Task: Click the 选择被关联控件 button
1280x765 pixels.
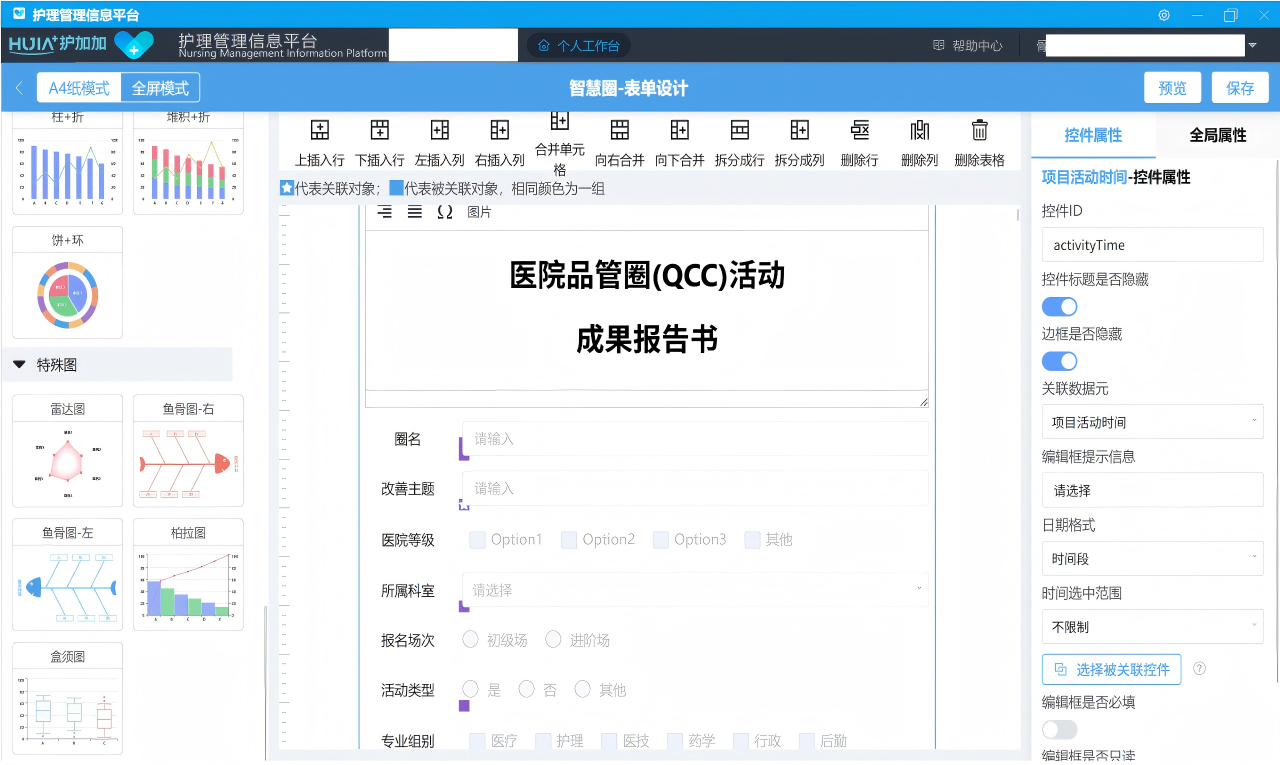Action: (x=1111, y=669)
